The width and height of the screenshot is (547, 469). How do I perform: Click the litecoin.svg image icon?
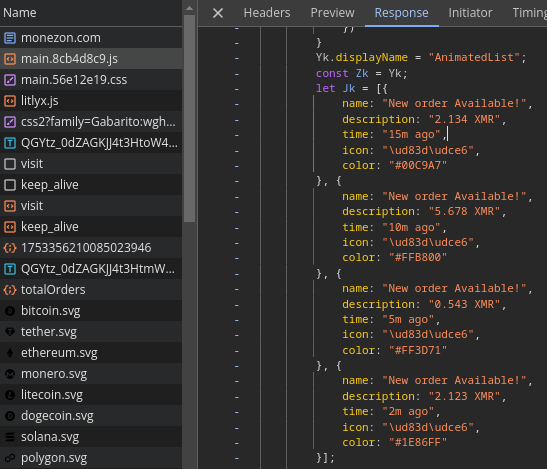10,395
